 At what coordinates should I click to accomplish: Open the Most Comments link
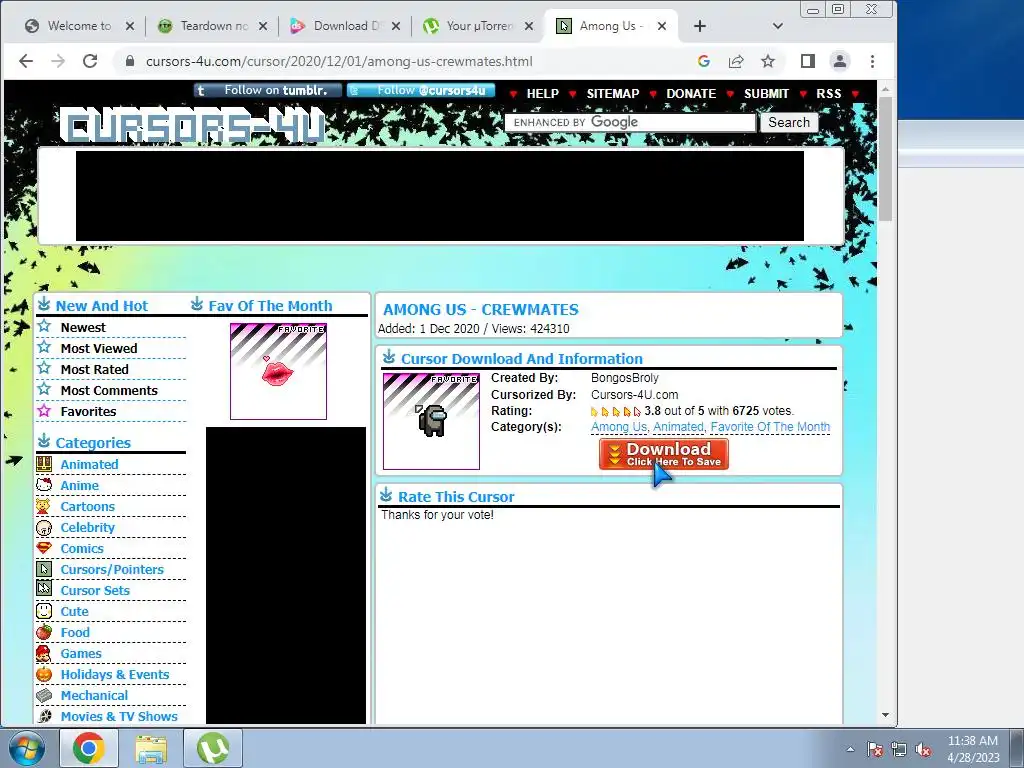(109, 390)
